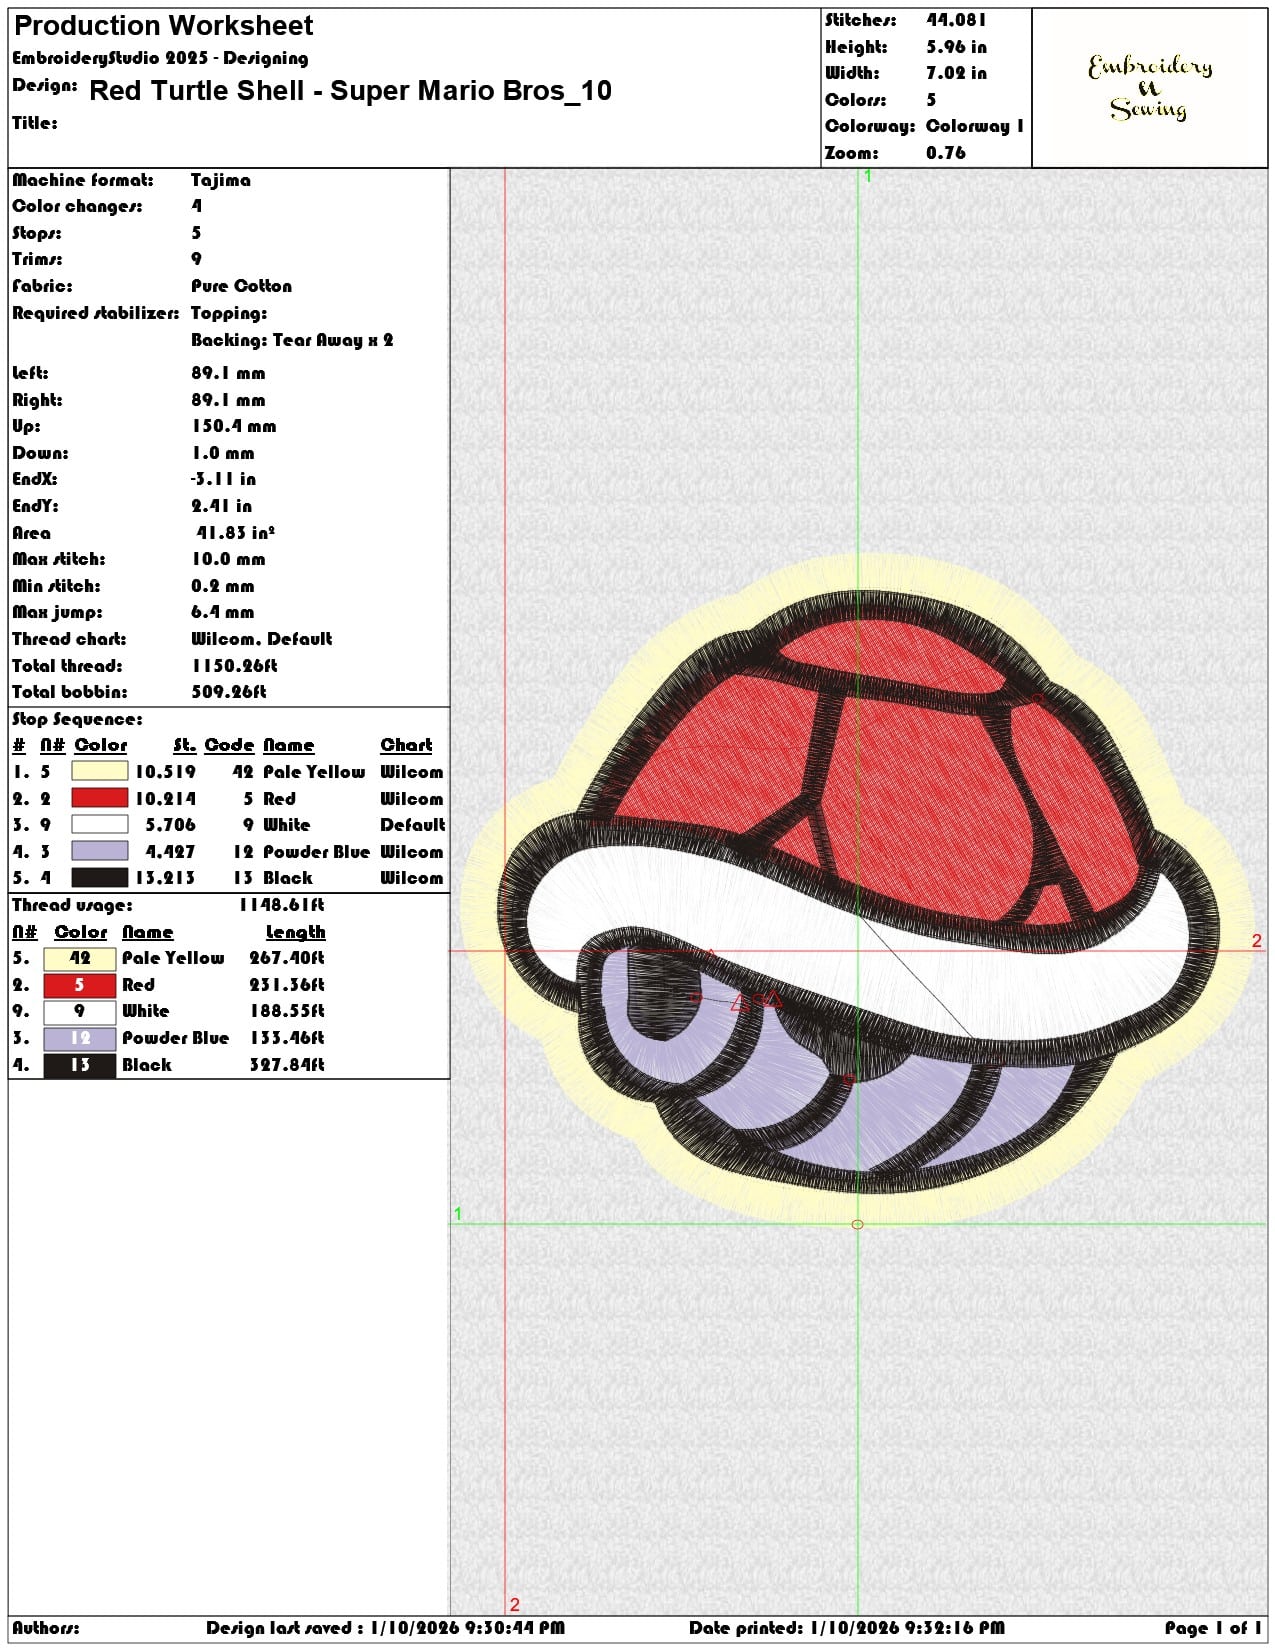Click stitch count '10,519' for Pale Yellow
This screenshot has width=1275, height=1650.
tap(166, 771)
